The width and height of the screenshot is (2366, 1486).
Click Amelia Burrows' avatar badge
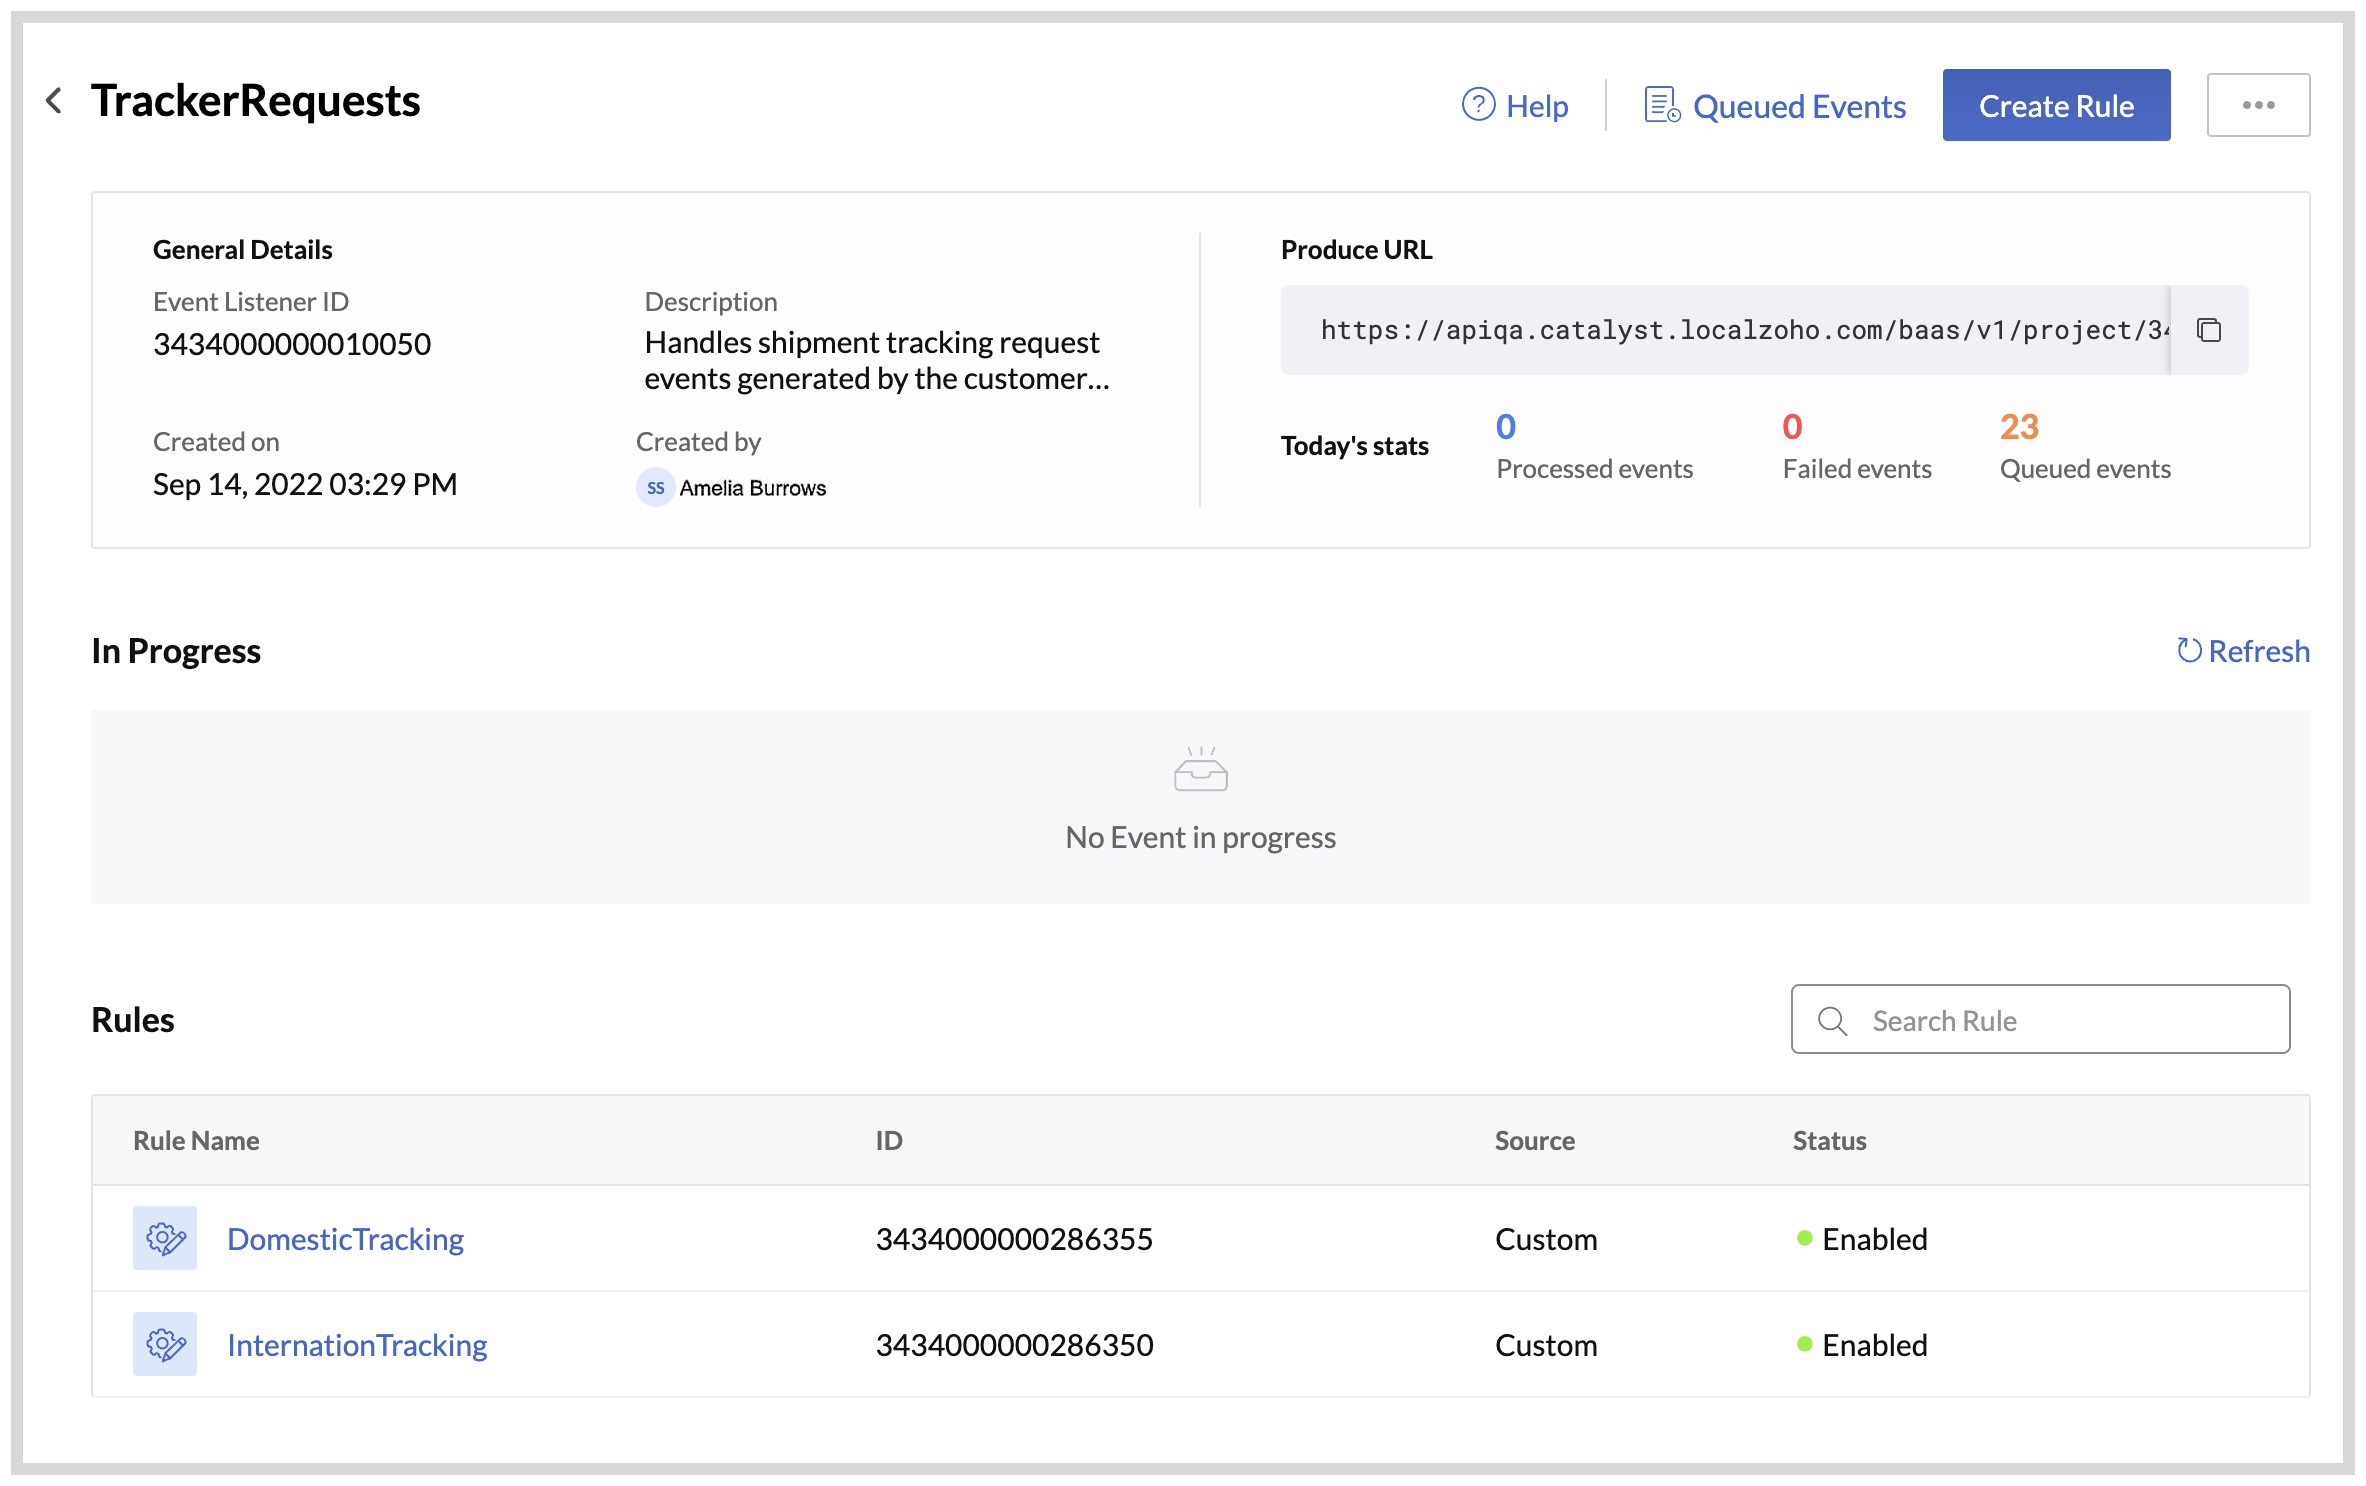click(x=656, y=488)
